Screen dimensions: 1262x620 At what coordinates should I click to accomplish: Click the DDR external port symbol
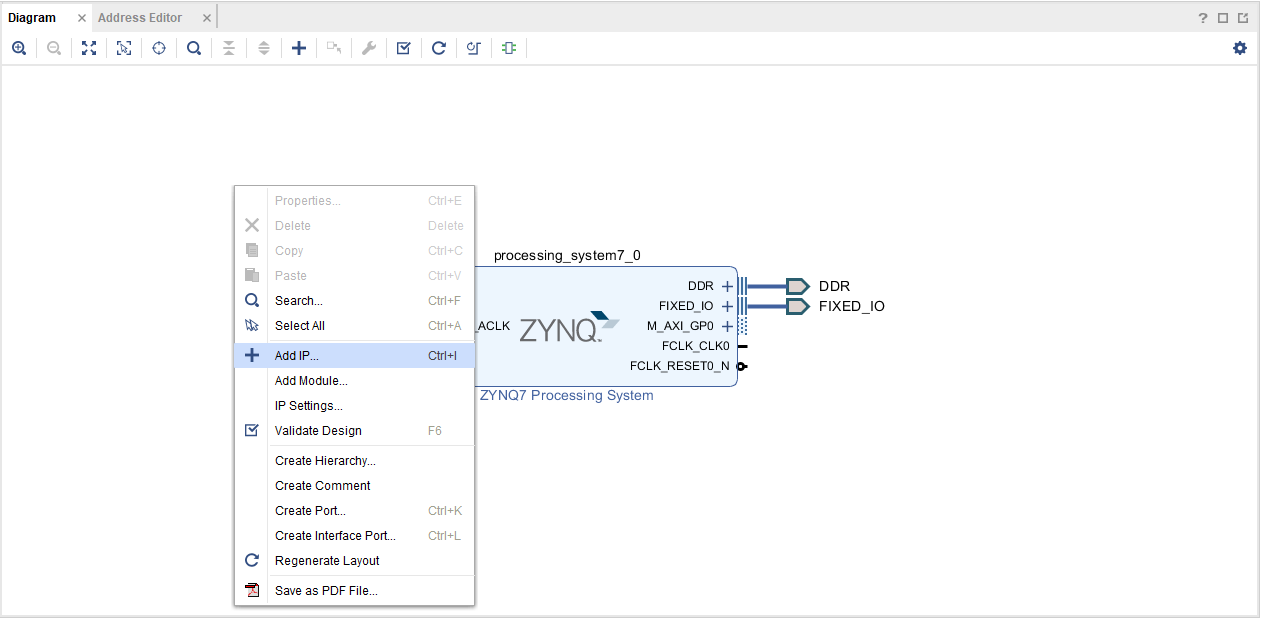(797, 287)
